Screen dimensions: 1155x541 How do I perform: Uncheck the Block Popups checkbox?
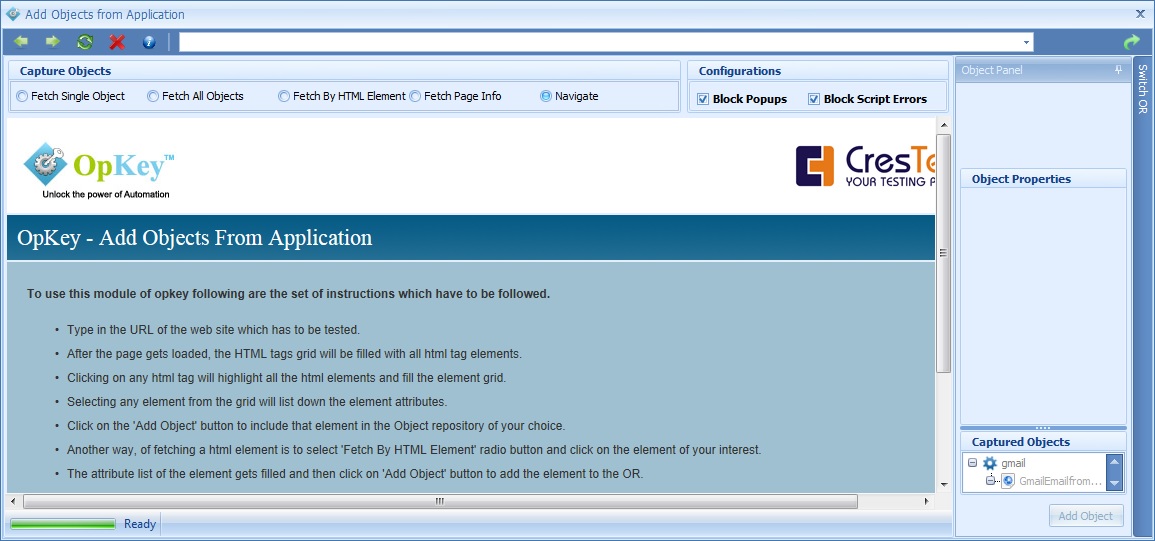(x=703, y=99)
